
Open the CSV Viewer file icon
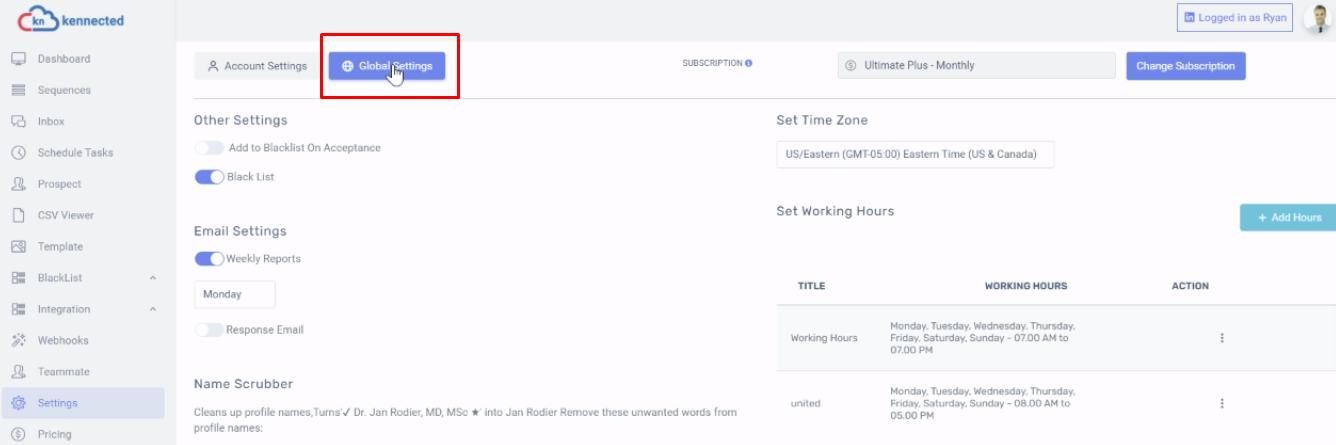[18, 215]
